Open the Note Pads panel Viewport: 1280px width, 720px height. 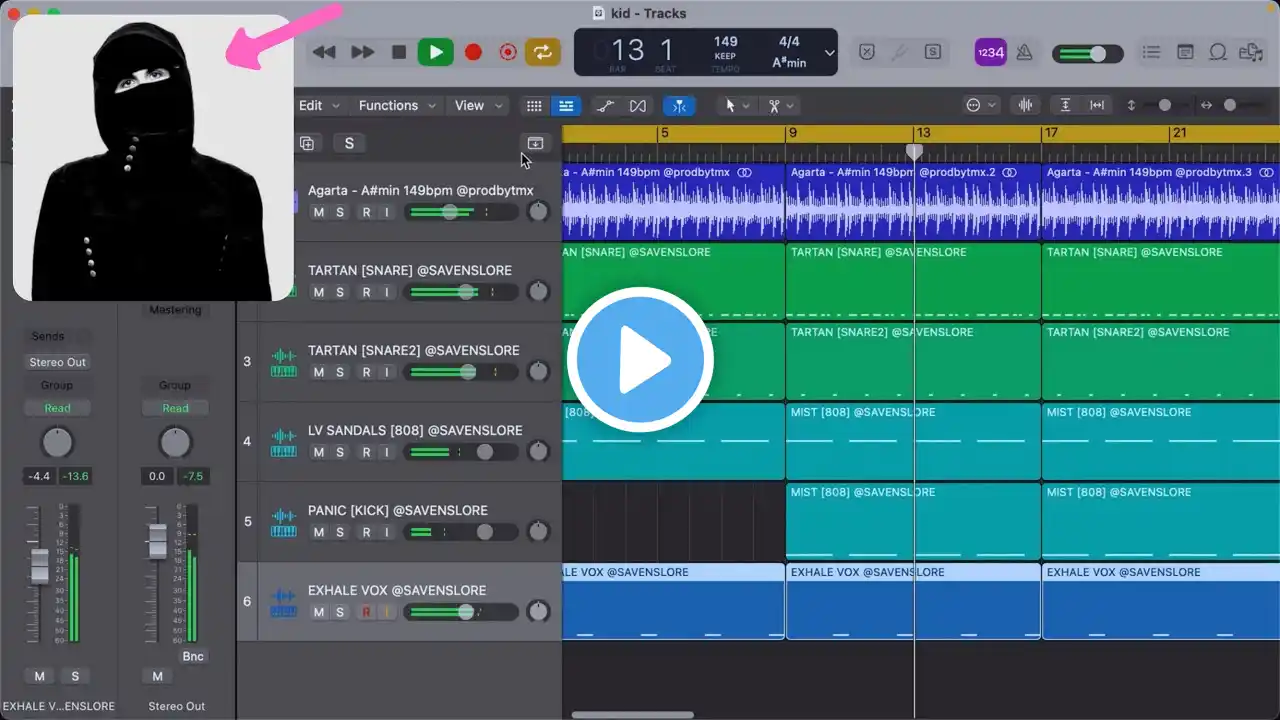(x=1185, y=52)
